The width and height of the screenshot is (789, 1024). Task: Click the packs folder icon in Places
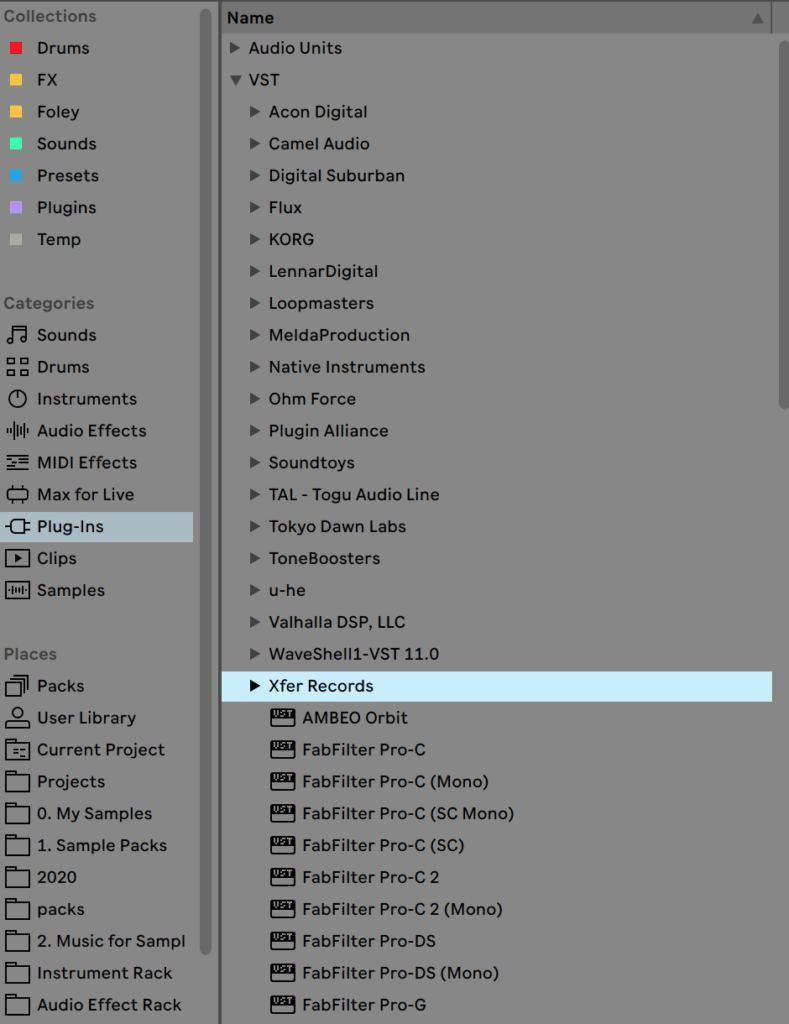(x=17, y=909)
